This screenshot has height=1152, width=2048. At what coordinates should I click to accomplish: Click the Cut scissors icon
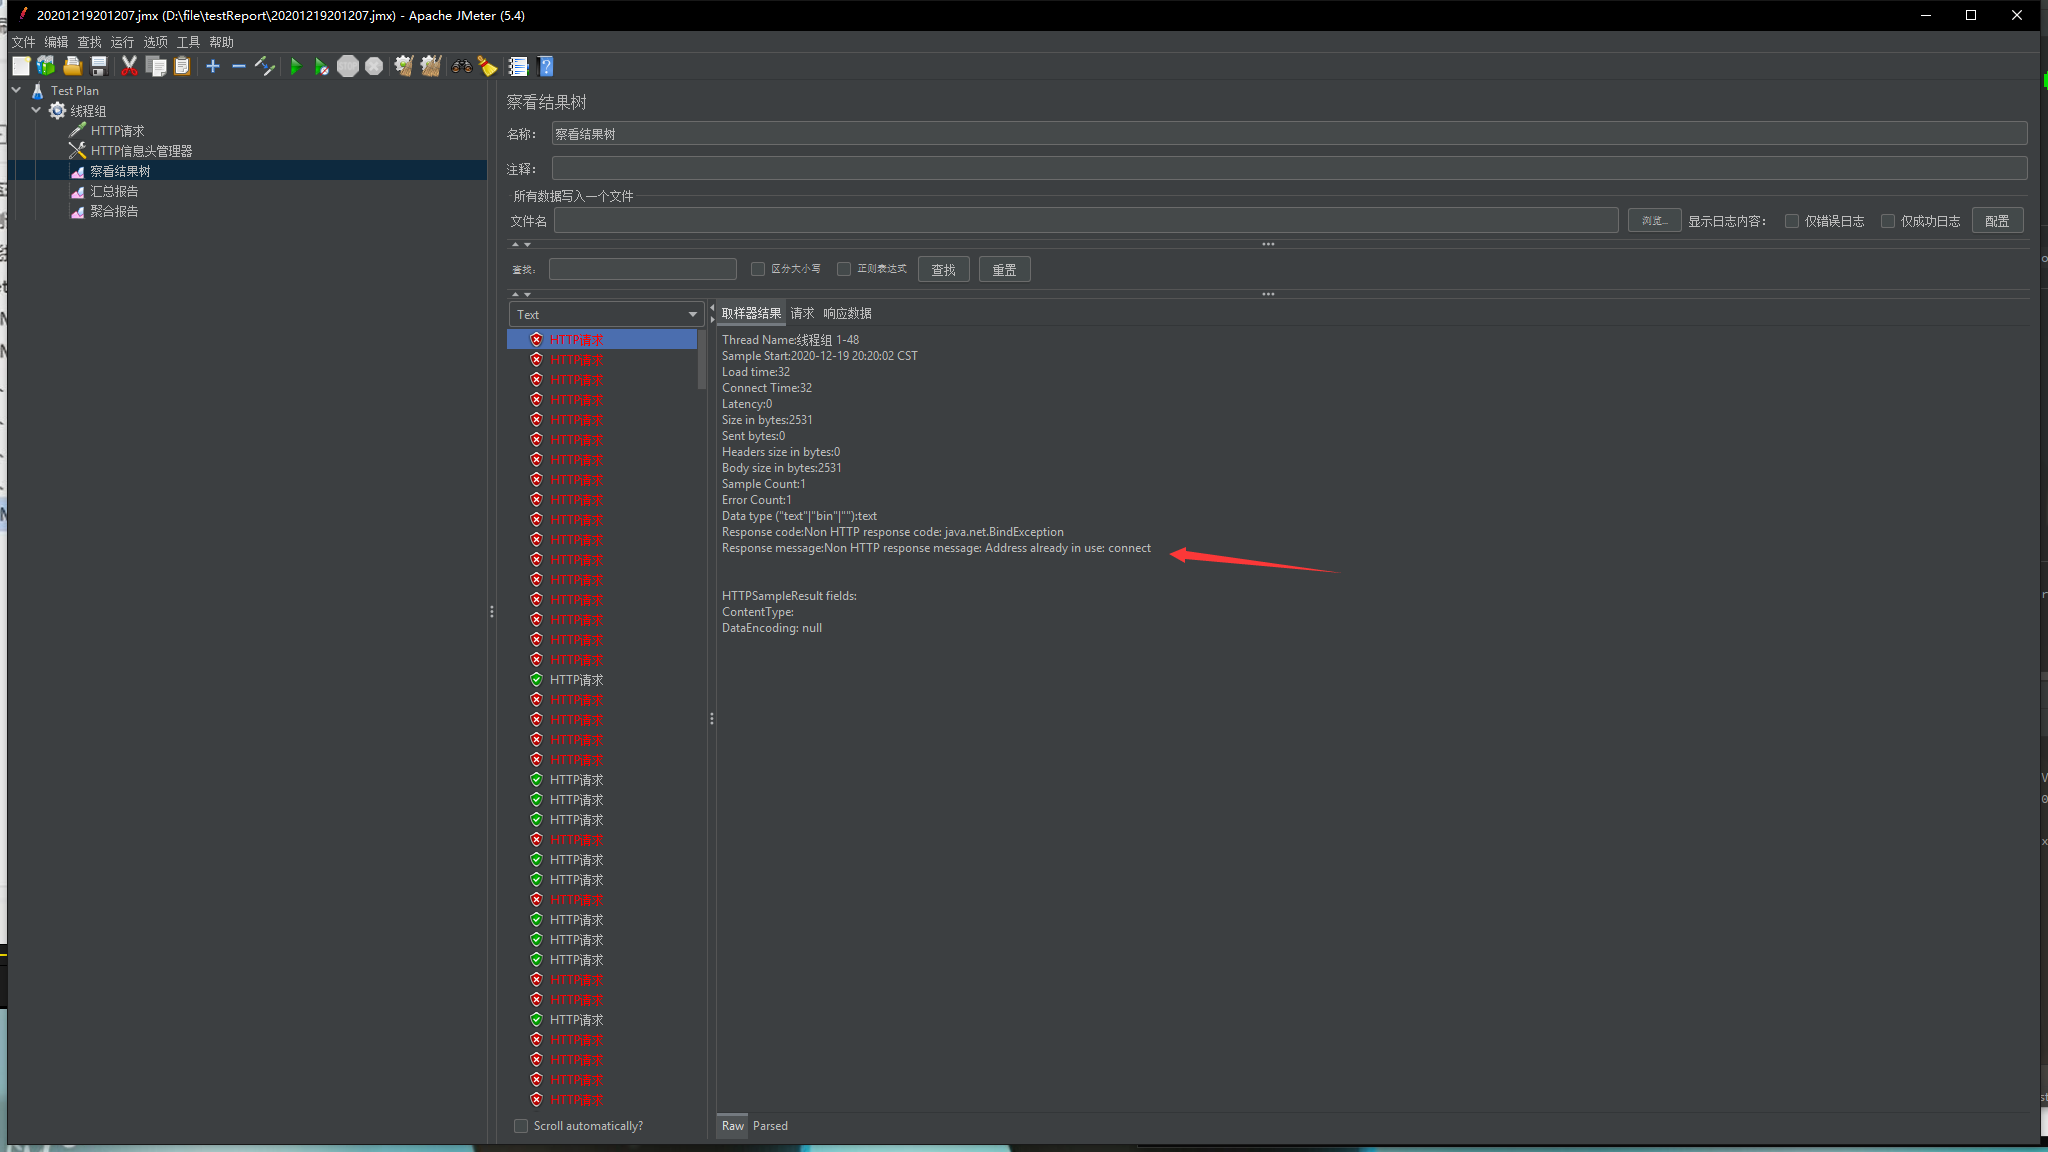click(x=129, y=66)
